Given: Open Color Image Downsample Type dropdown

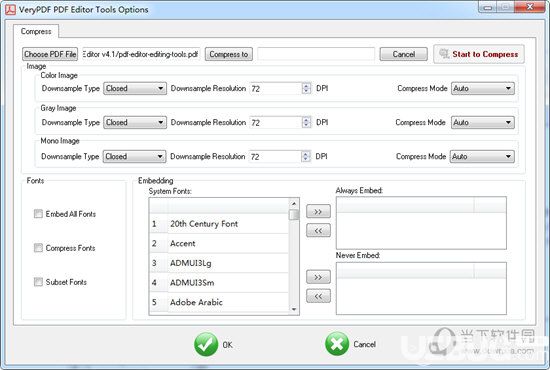Looking at the screenshot, I should (x=135, y=88).
